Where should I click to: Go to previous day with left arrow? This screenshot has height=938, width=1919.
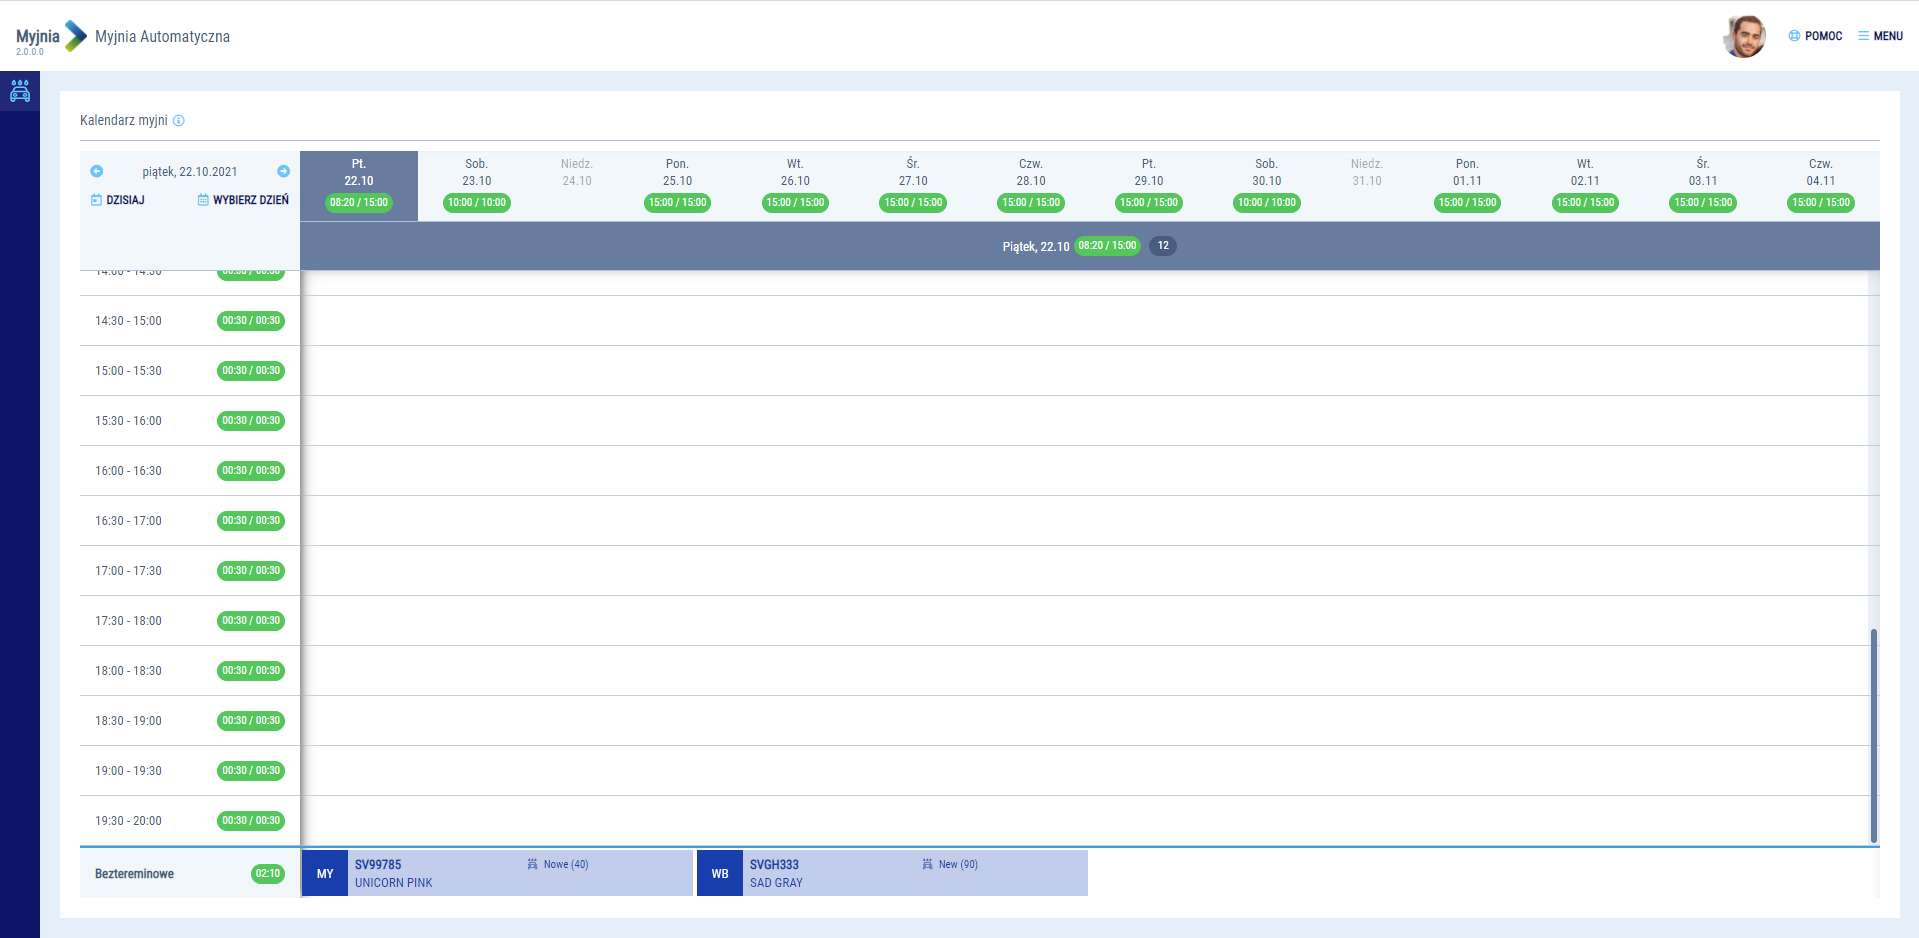coord(97,171)
